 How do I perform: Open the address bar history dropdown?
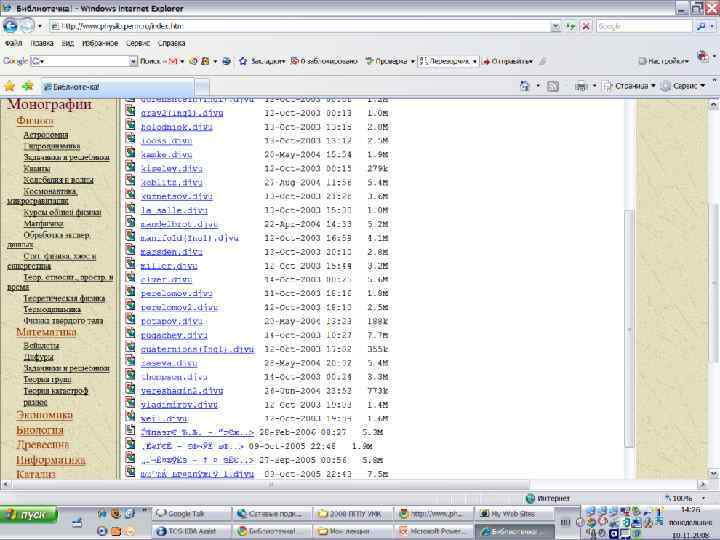[556, 27]
